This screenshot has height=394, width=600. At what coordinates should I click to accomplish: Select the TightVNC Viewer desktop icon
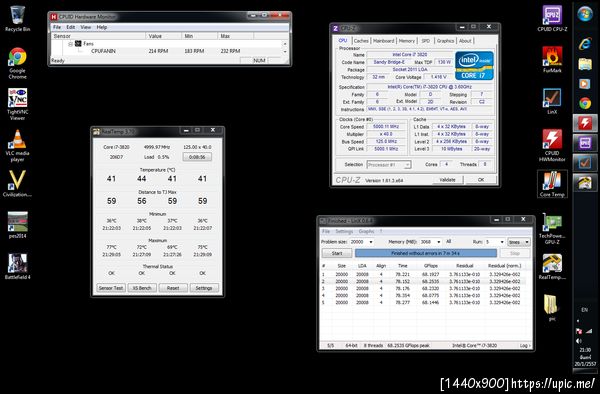tap(18, 104)
